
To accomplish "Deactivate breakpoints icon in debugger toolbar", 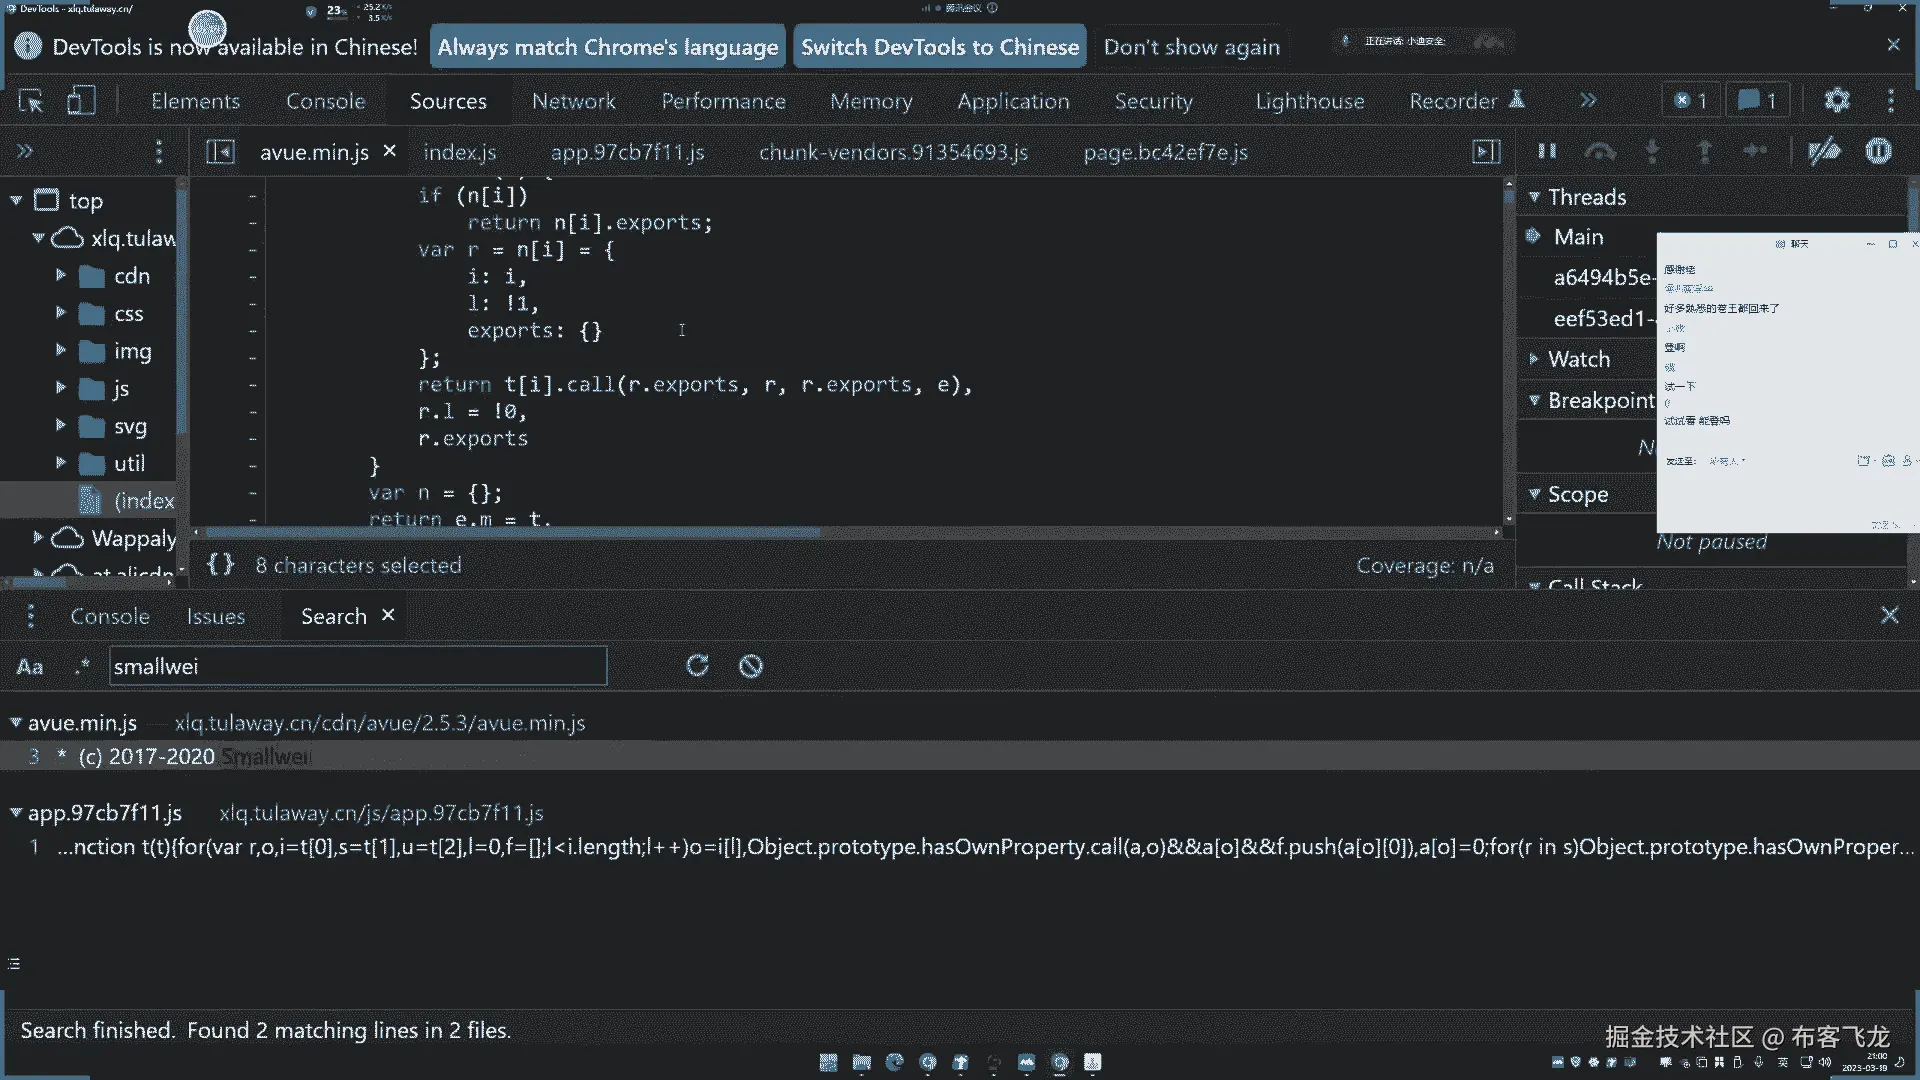I will tap(1824, 152).
